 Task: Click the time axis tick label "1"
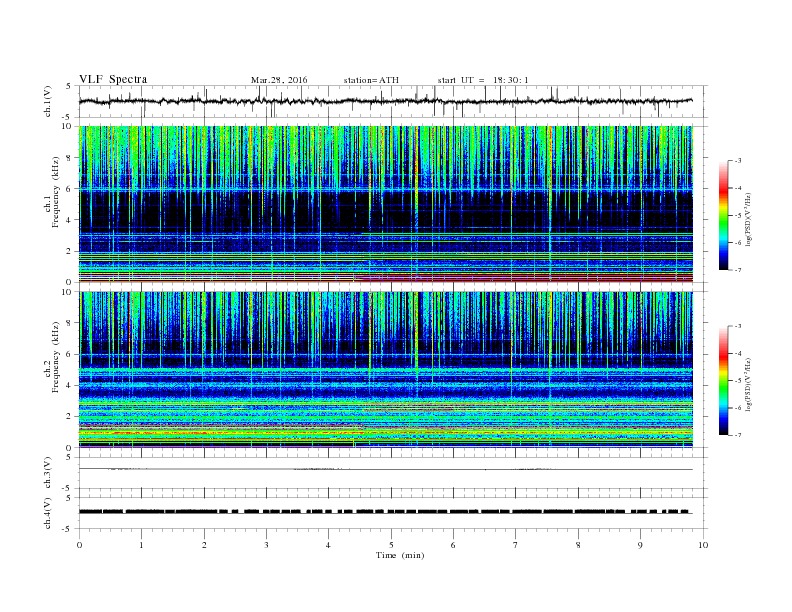[141, 545]
